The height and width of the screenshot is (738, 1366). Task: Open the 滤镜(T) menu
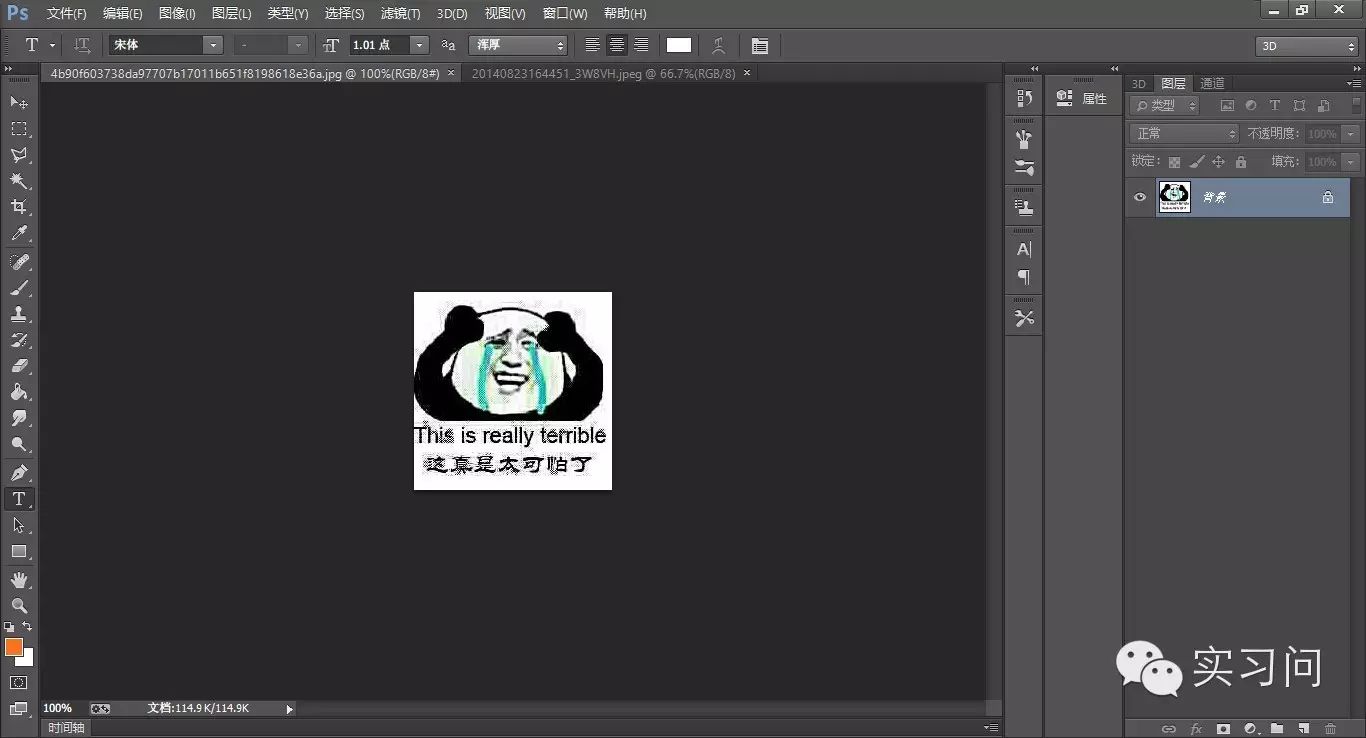[400, 13]
